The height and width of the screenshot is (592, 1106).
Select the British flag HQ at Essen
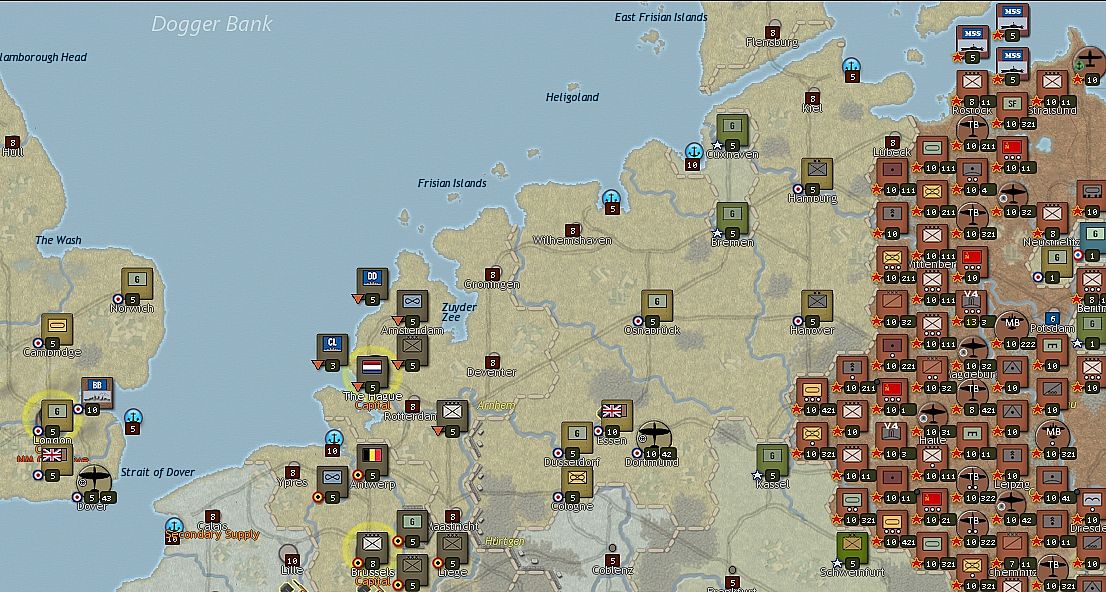tap(616, 416)
